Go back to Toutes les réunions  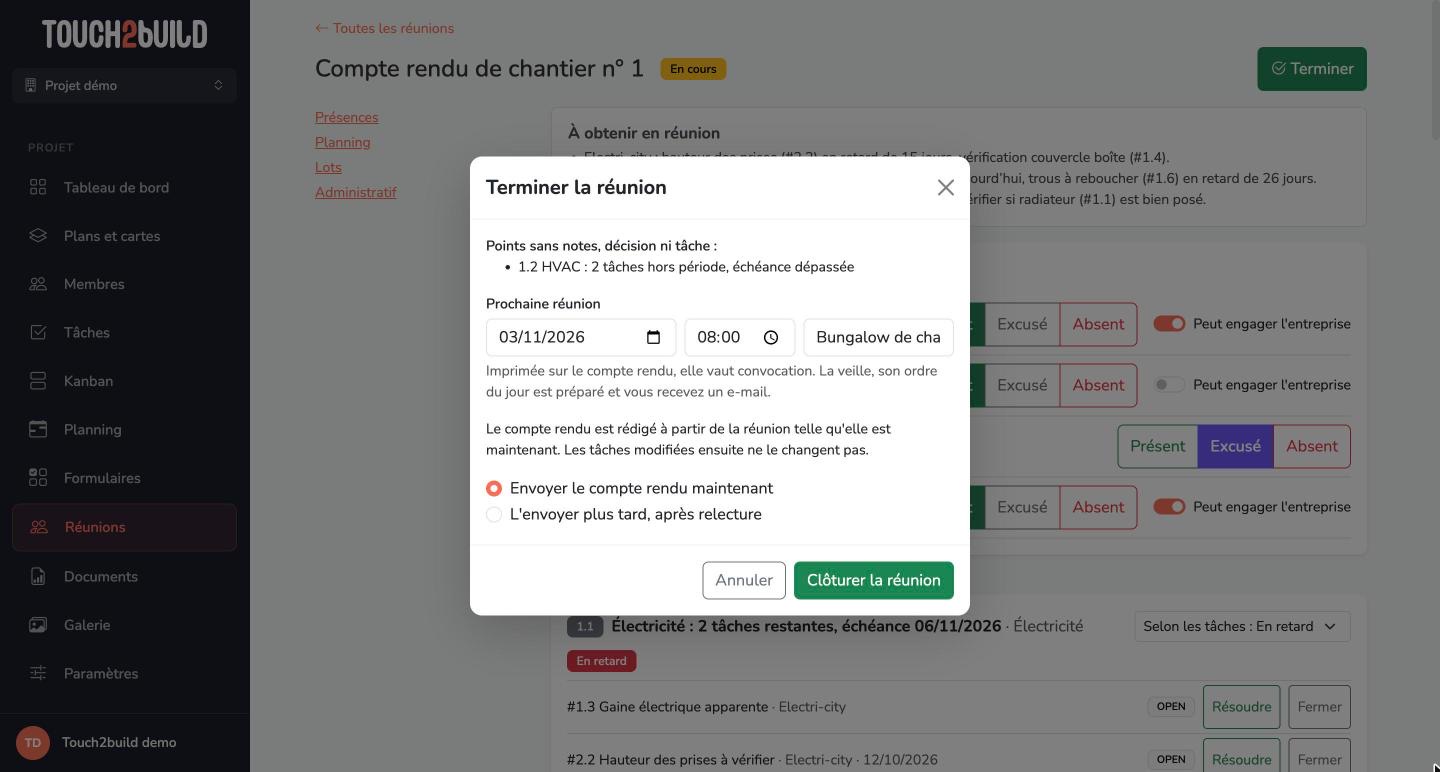(384, 28)
